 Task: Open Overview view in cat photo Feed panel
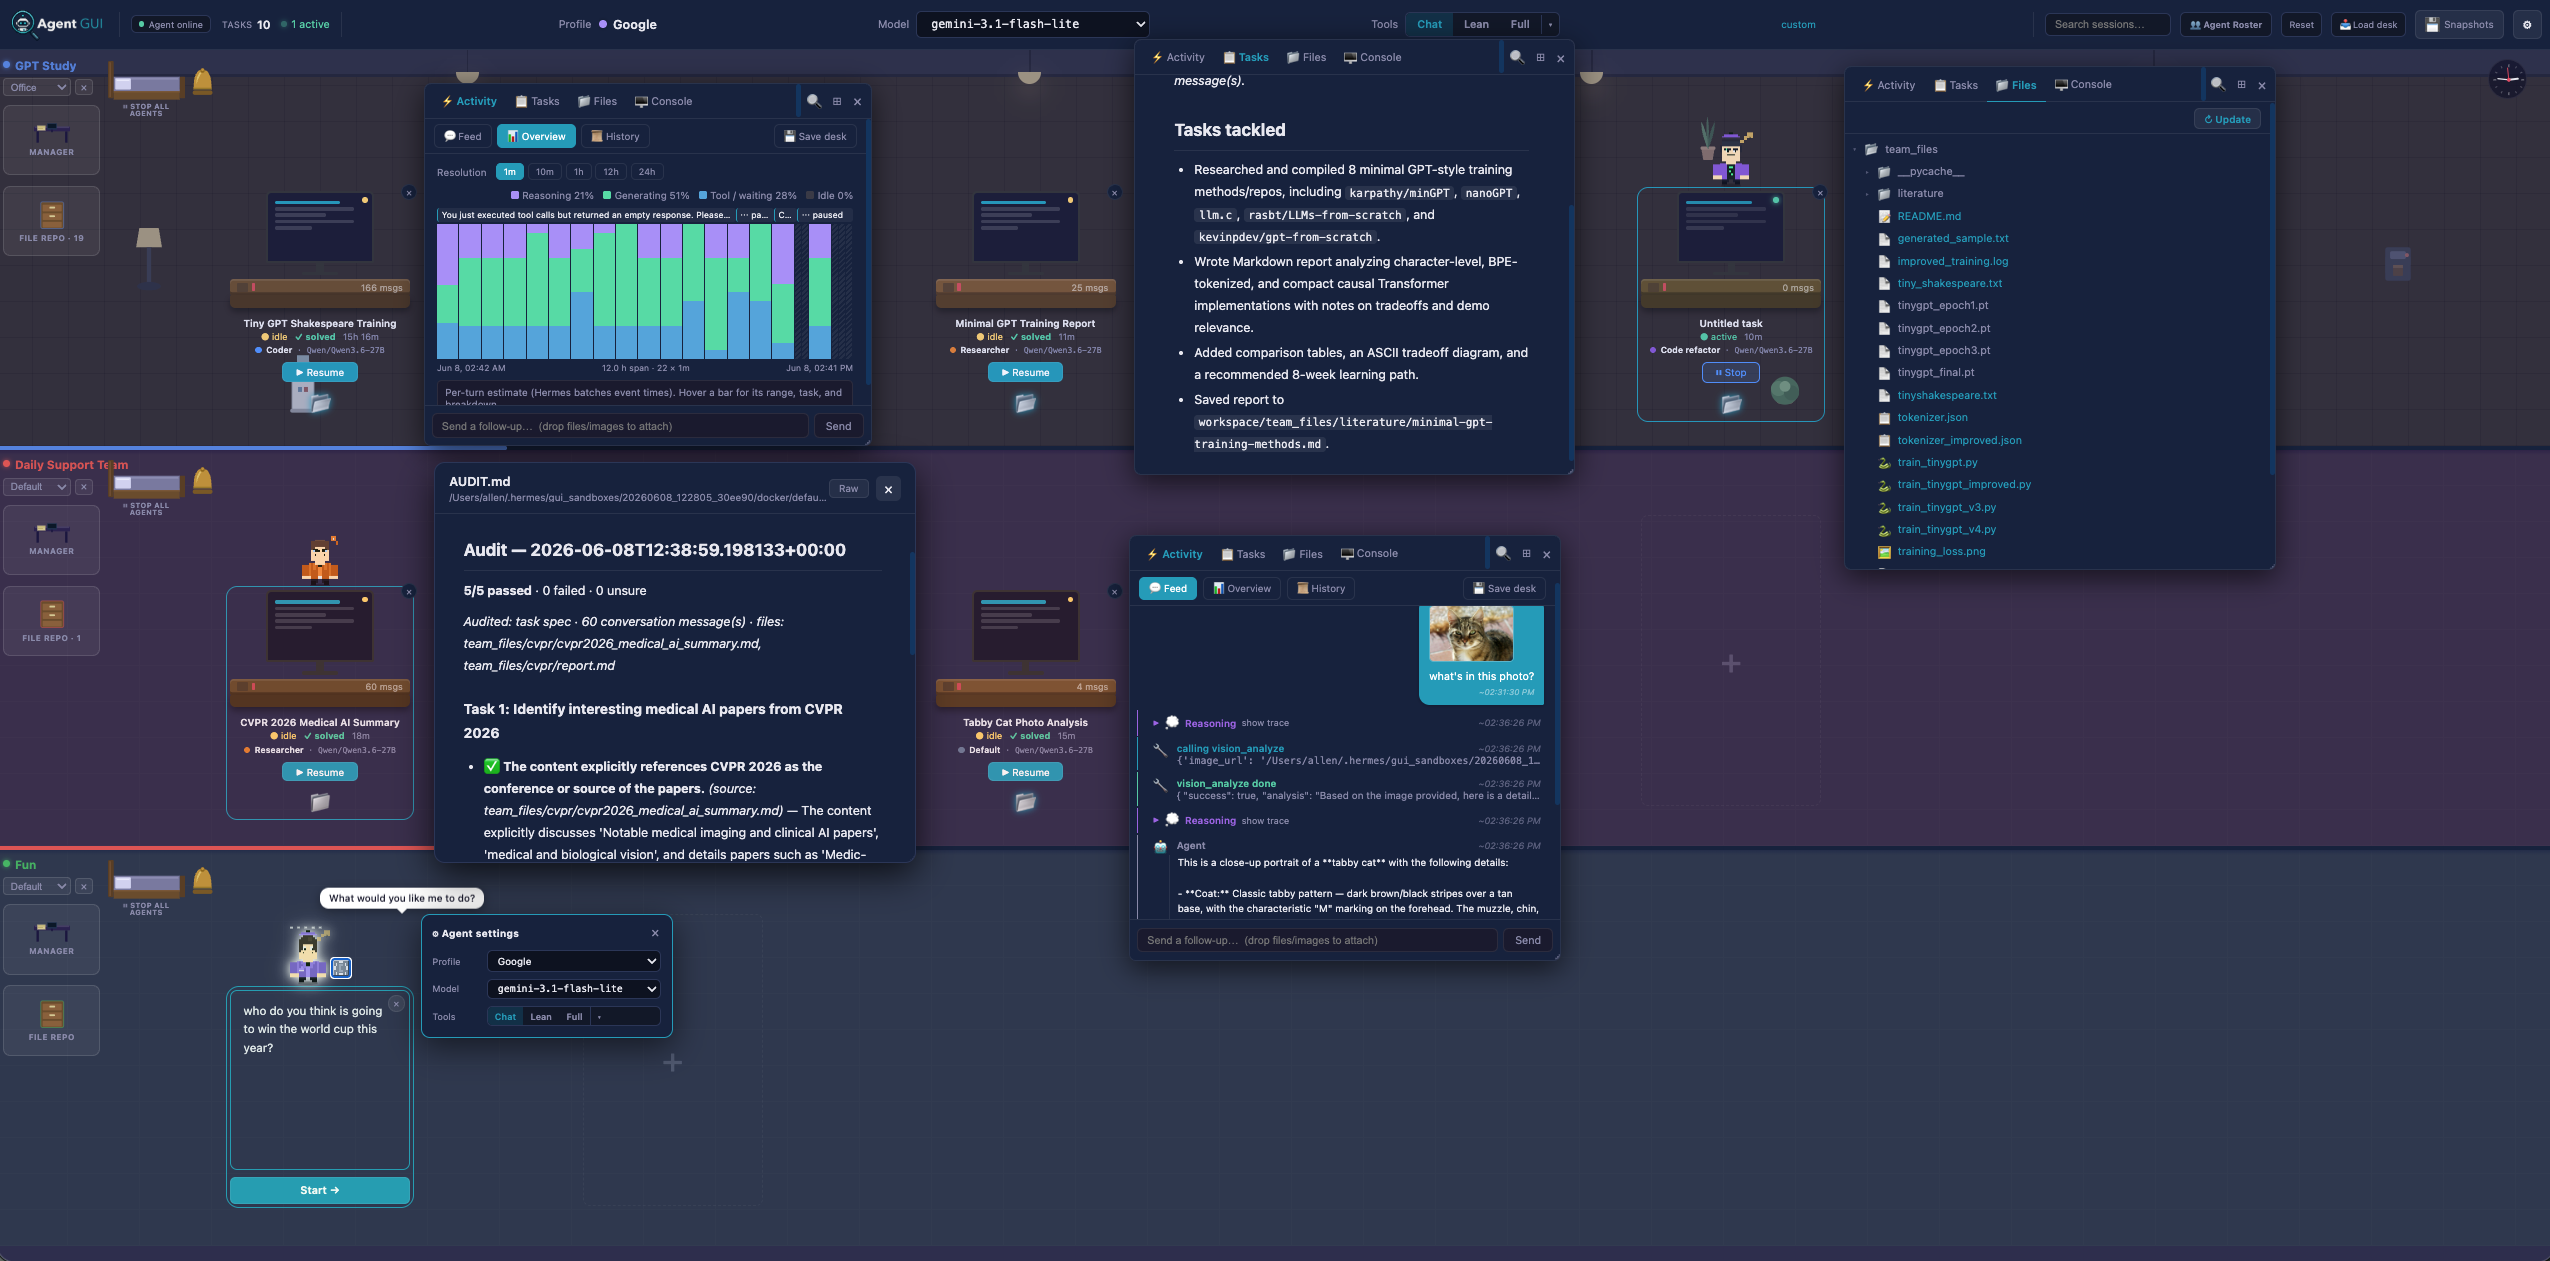tap(1242, 589)
